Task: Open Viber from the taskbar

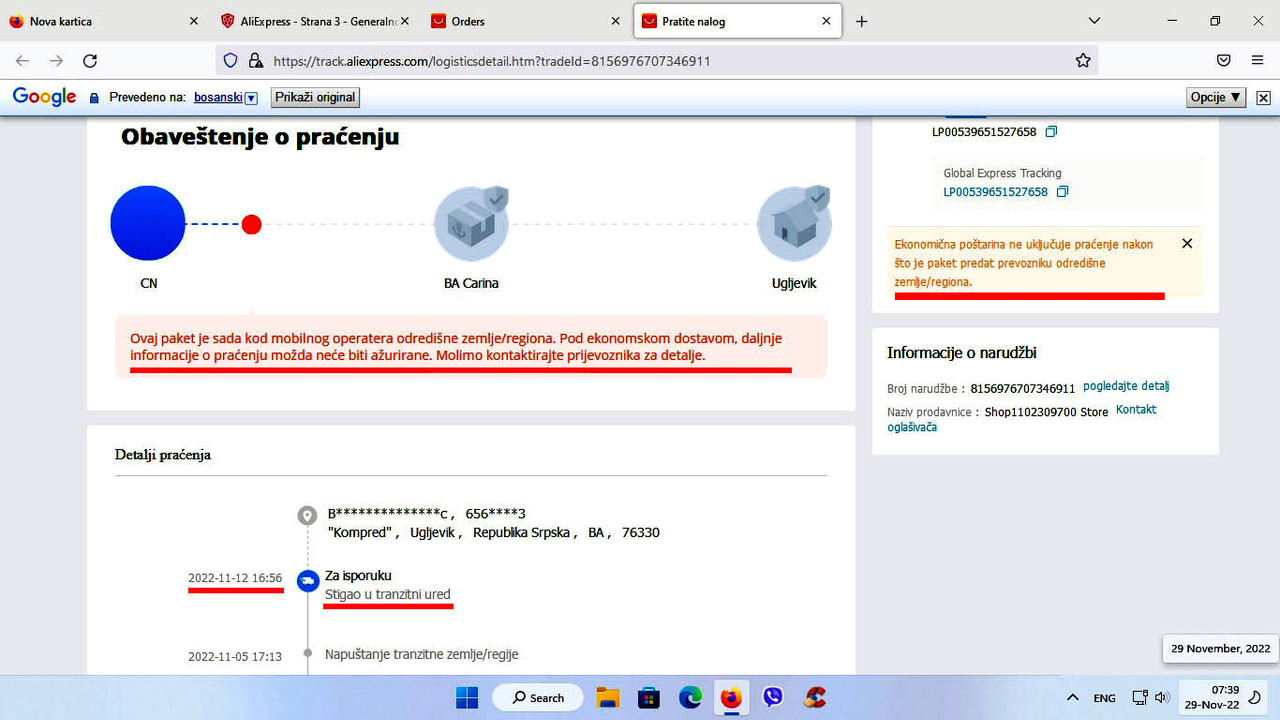Action: tap(773, 697)
